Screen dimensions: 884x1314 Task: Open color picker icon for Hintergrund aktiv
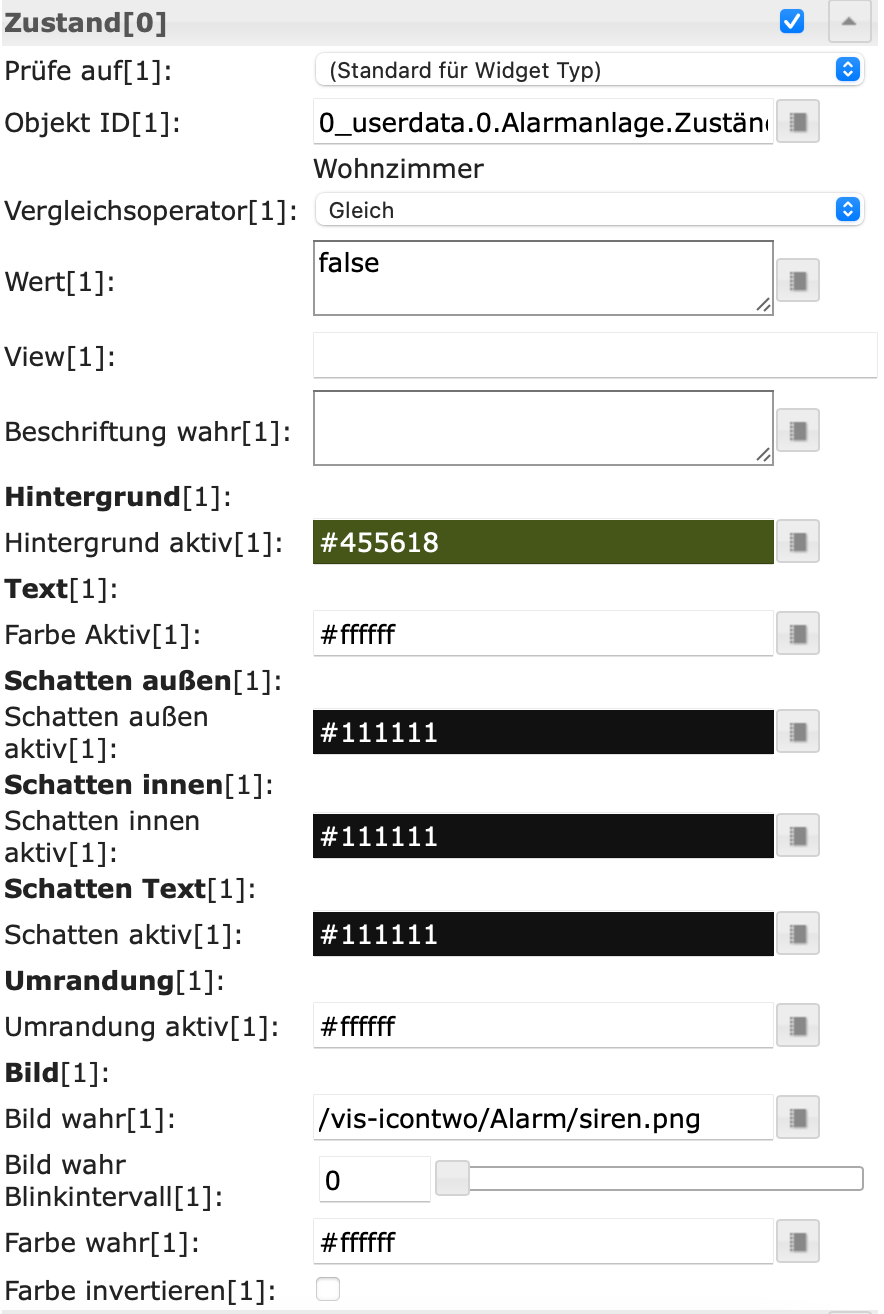(797, 541)
